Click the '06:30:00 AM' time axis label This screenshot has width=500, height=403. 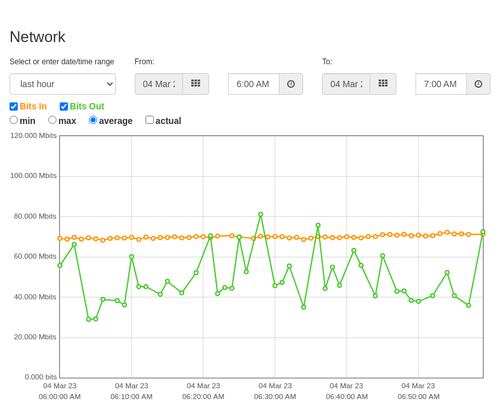coord(275,397)
